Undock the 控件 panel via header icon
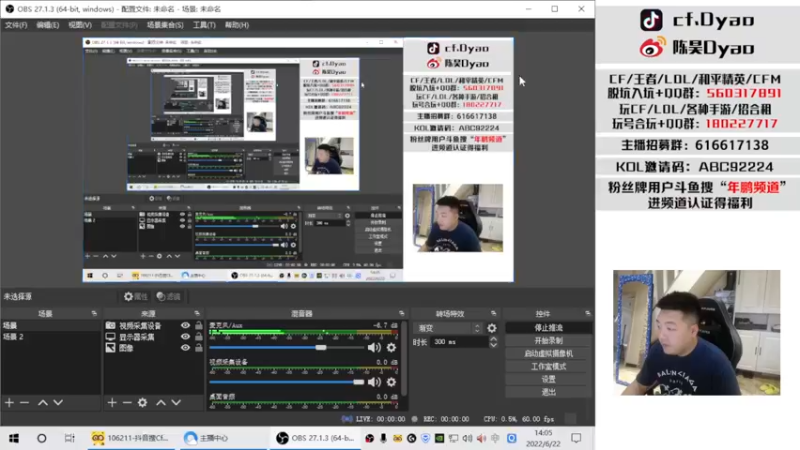The width and height of the screenshot is (800, 450). (588, 313)
